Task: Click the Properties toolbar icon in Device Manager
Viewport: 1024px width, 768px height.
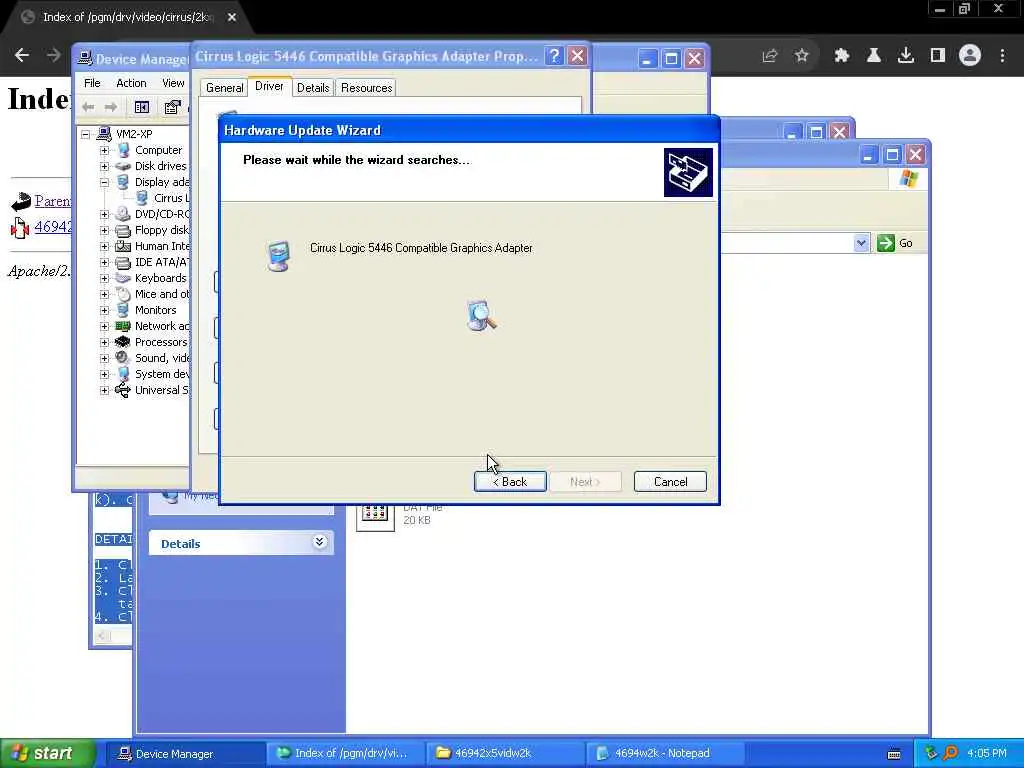Action: pyautogui.click(x=172, y=107)
